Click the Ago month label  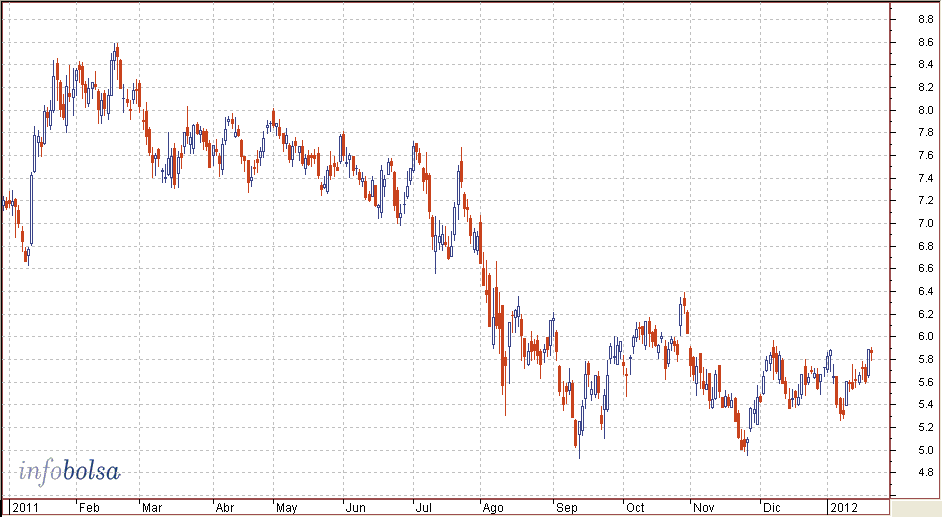[x=493, y=508]
